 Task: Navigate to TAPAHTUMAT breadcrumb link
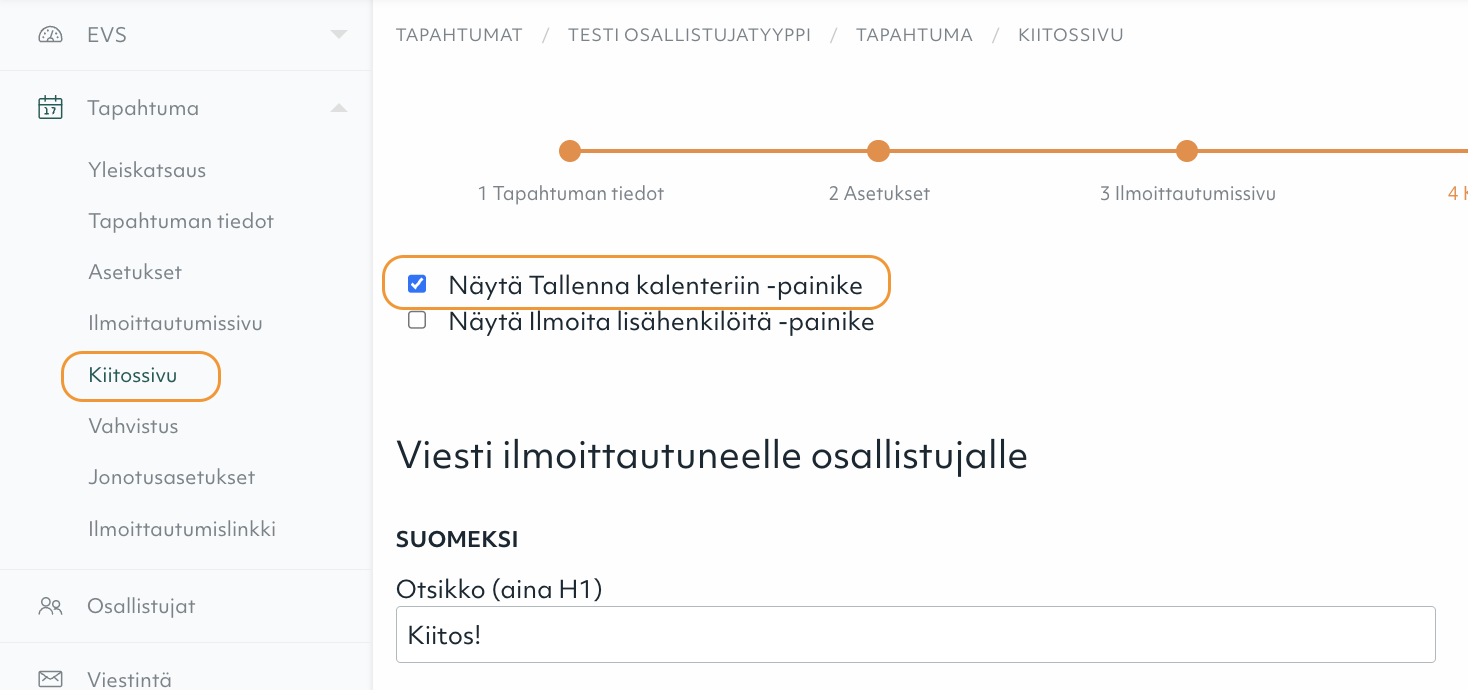point(459,34)
